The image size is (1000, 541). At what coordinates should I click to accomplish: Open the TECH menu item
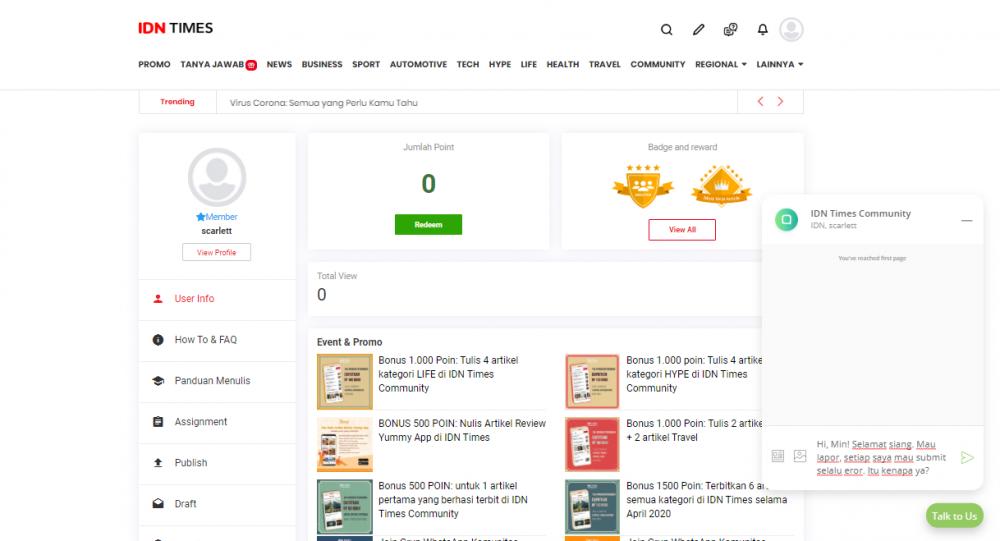point(467,64)
